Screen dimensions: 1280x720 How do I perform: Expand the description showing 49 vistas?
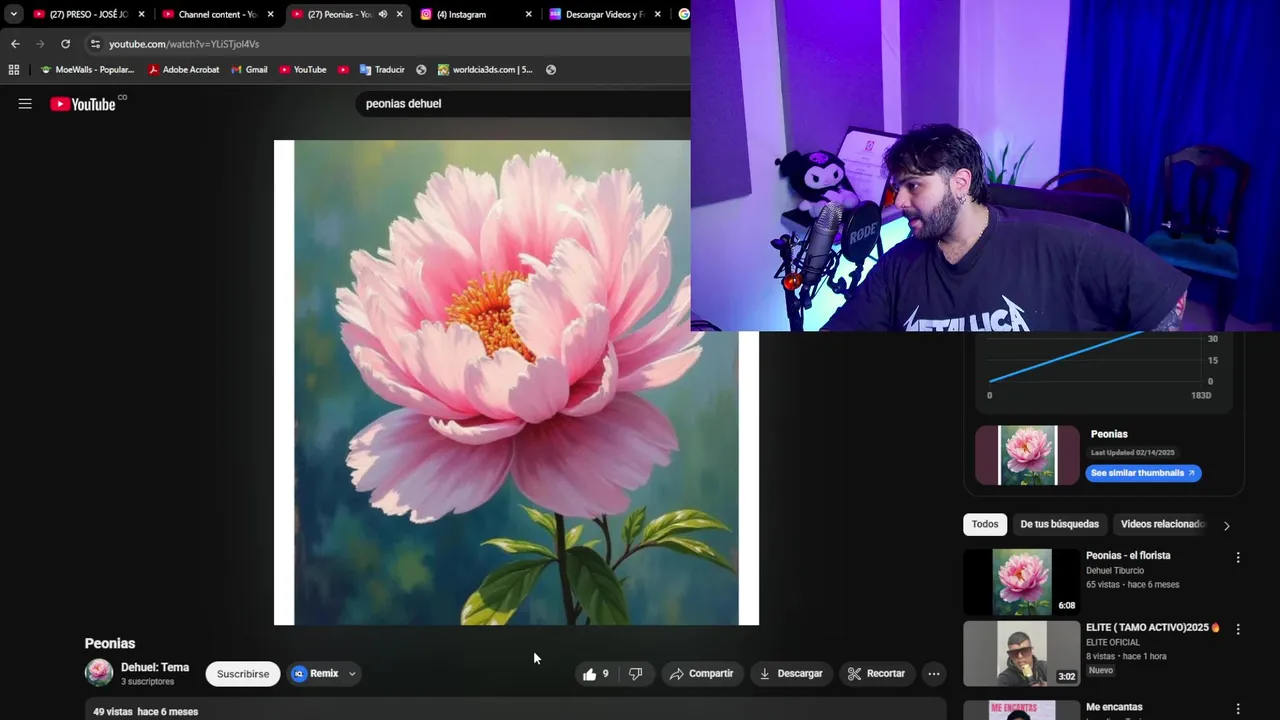coord(515,710)
